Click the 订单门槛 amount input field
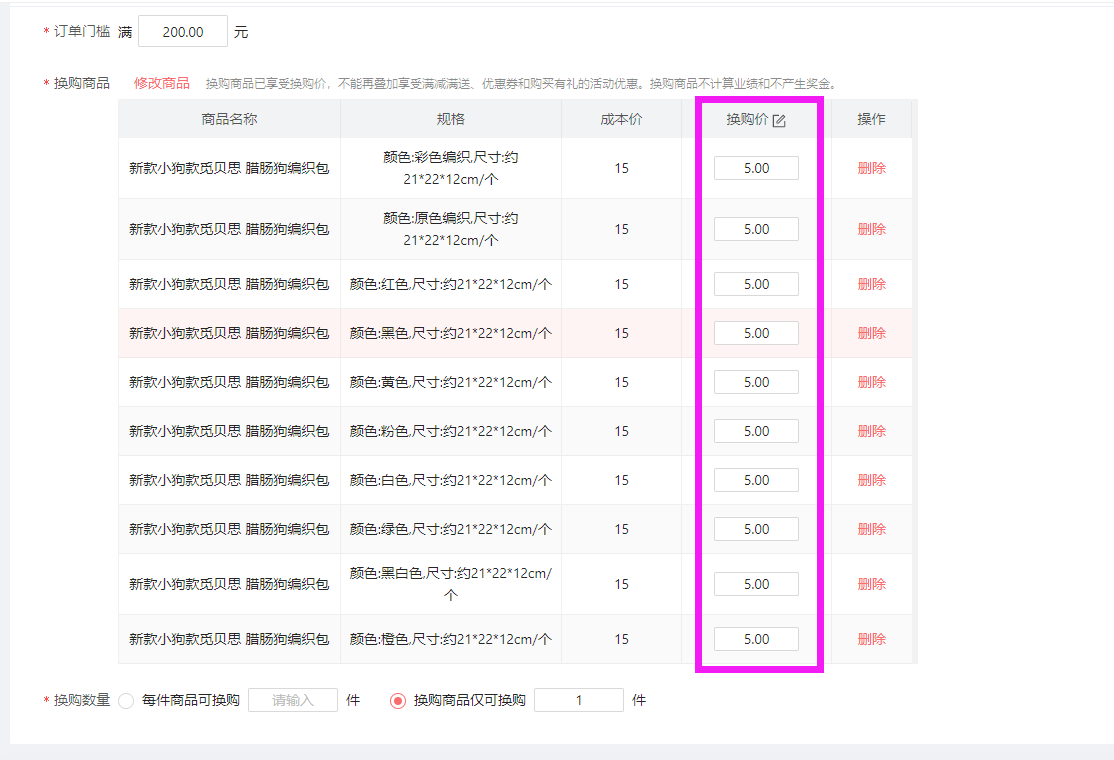This screenshot has height=760, width=1114. pyautogui.click(x=182, y=32)
